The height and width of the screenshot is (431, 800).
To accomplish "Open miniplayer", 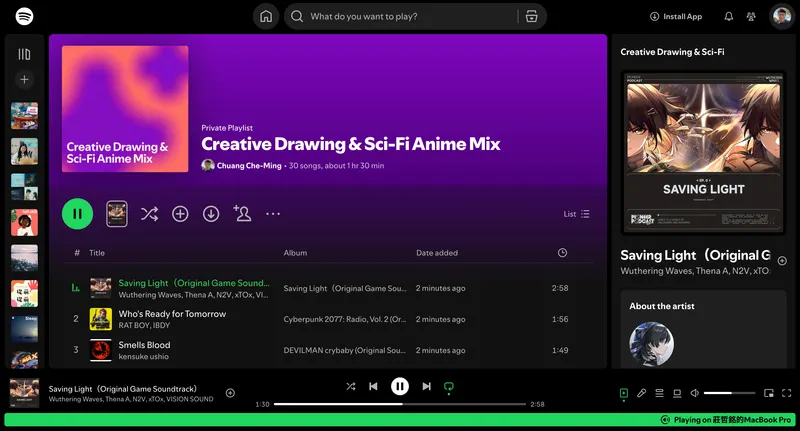I will coord(768,393).
